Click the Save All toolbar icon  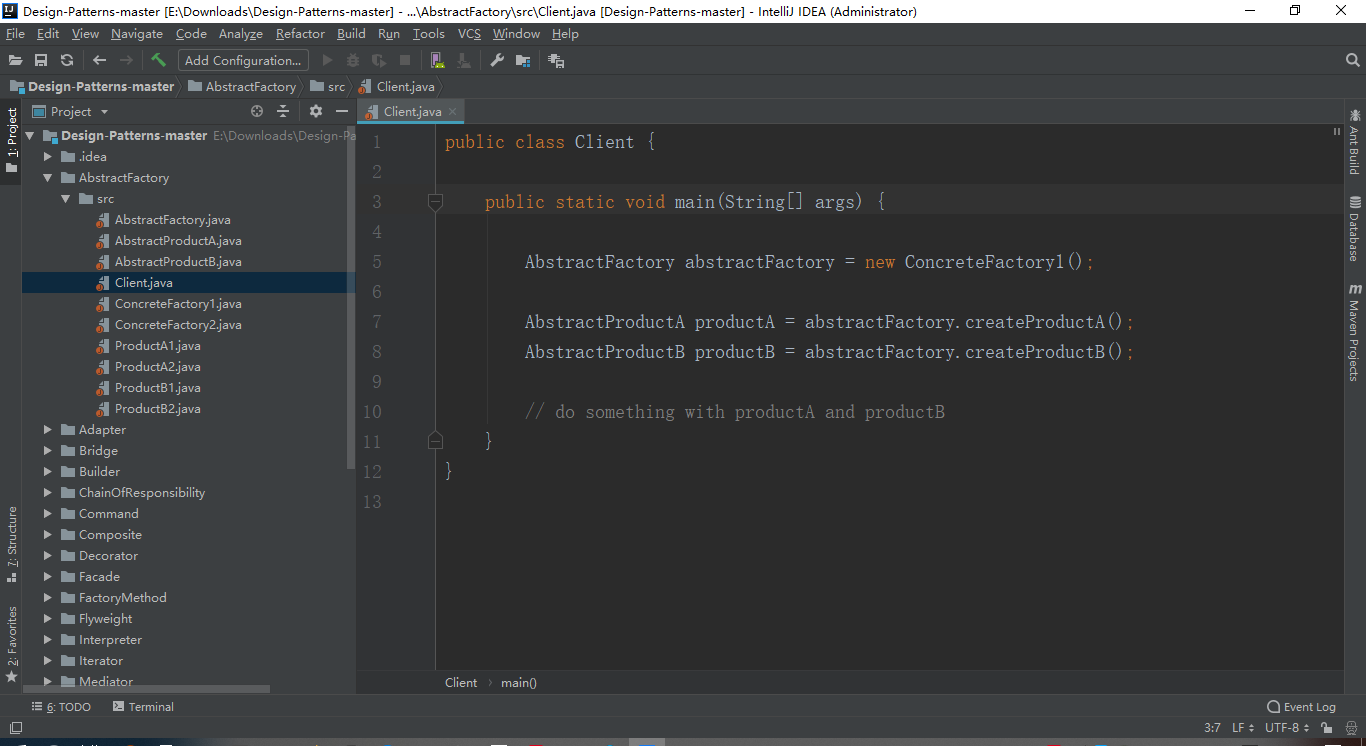tap(41, 61)
